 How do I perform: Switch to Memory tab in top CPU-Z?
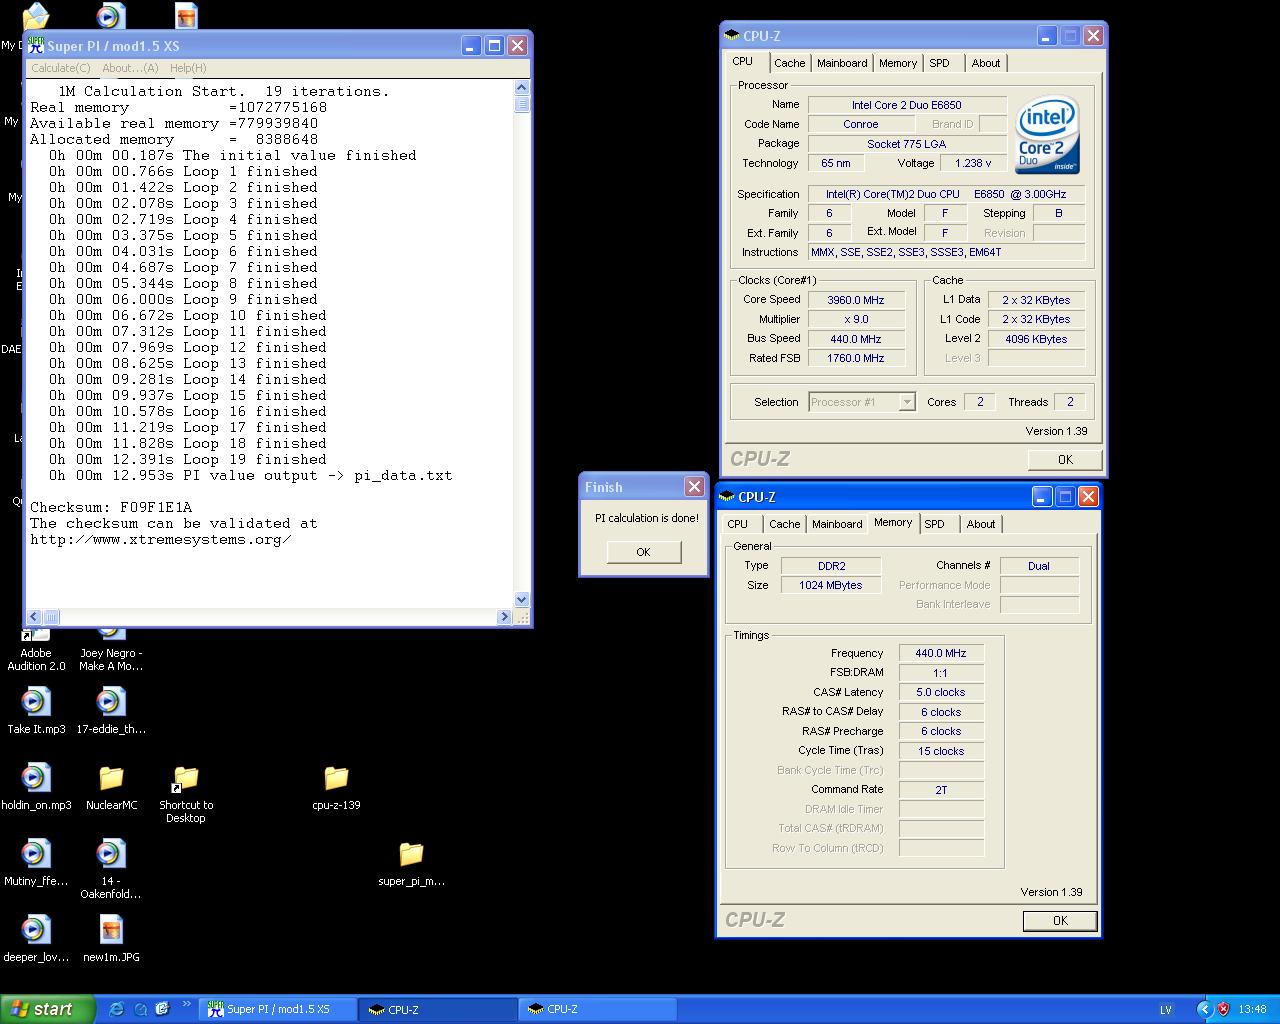point(898,63)
